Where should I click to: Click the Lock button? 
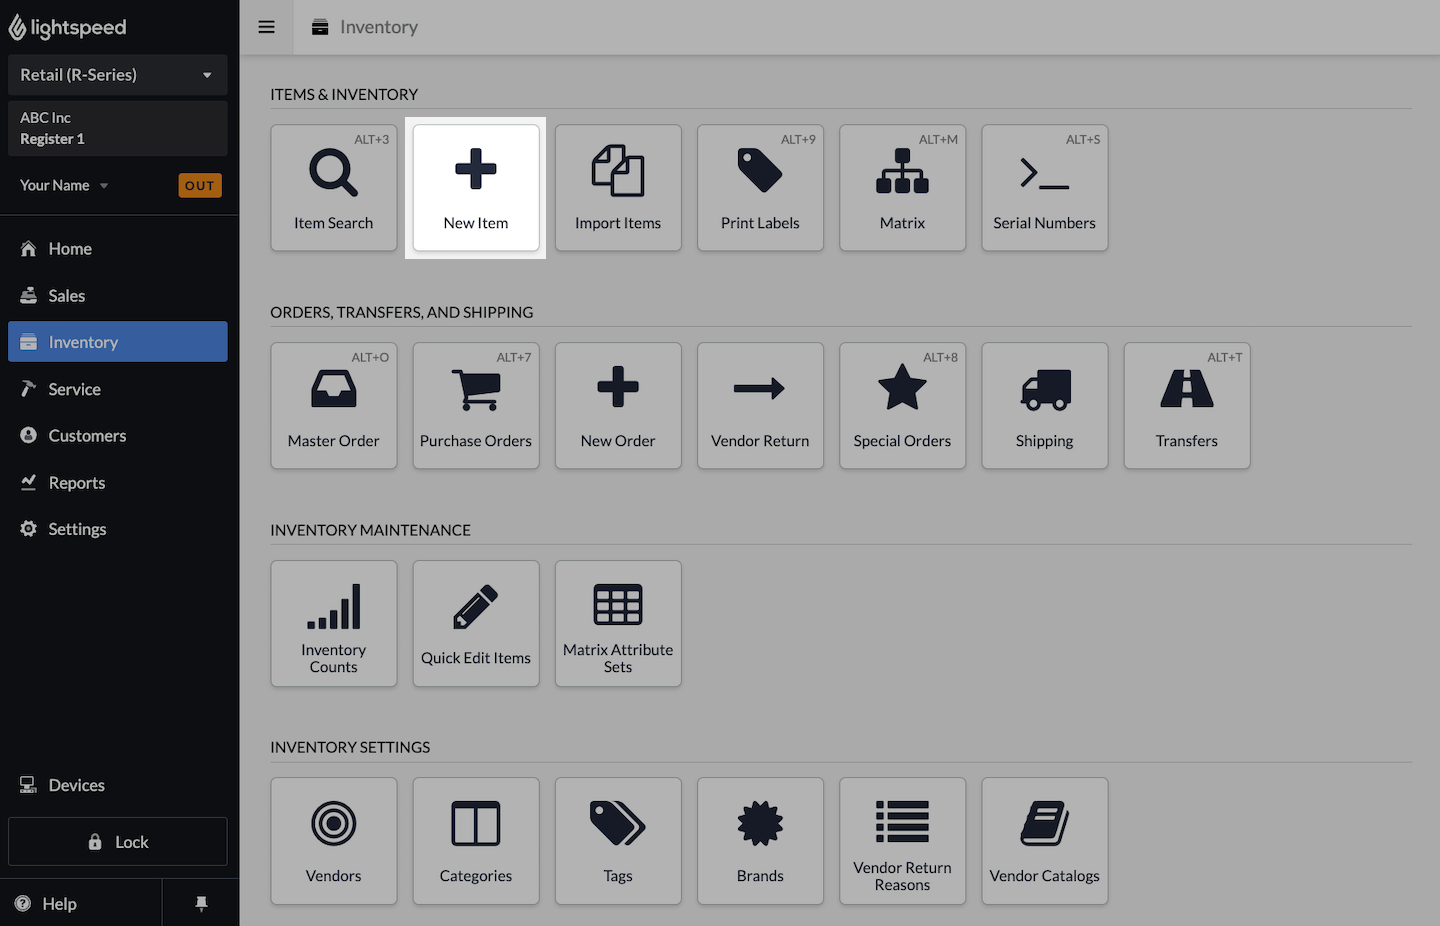tap(117, 842)
